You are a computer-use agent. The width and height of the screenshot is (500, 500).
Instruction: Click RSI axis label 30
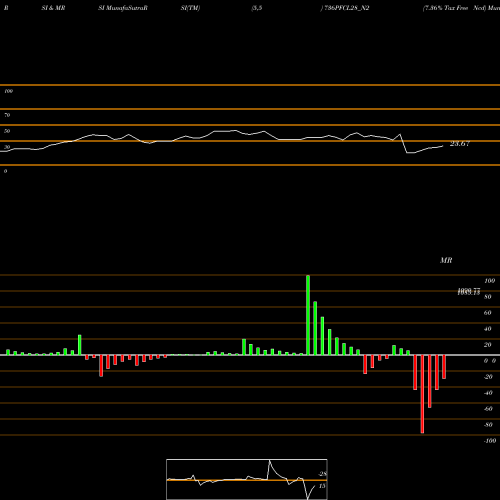coord(7,147)
